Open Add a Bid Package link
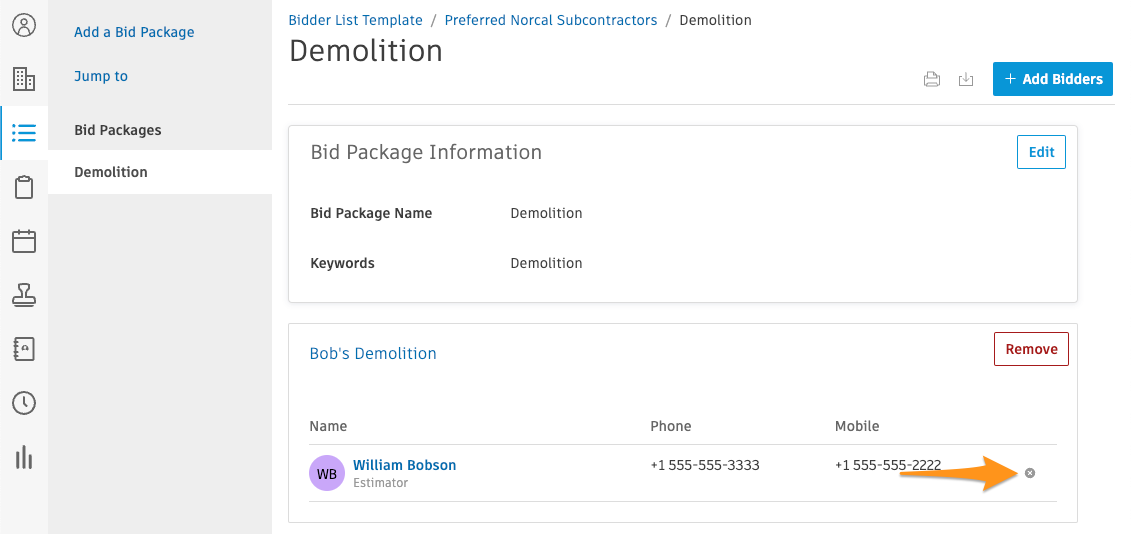The image size is (1131, 534). point(134,32)
